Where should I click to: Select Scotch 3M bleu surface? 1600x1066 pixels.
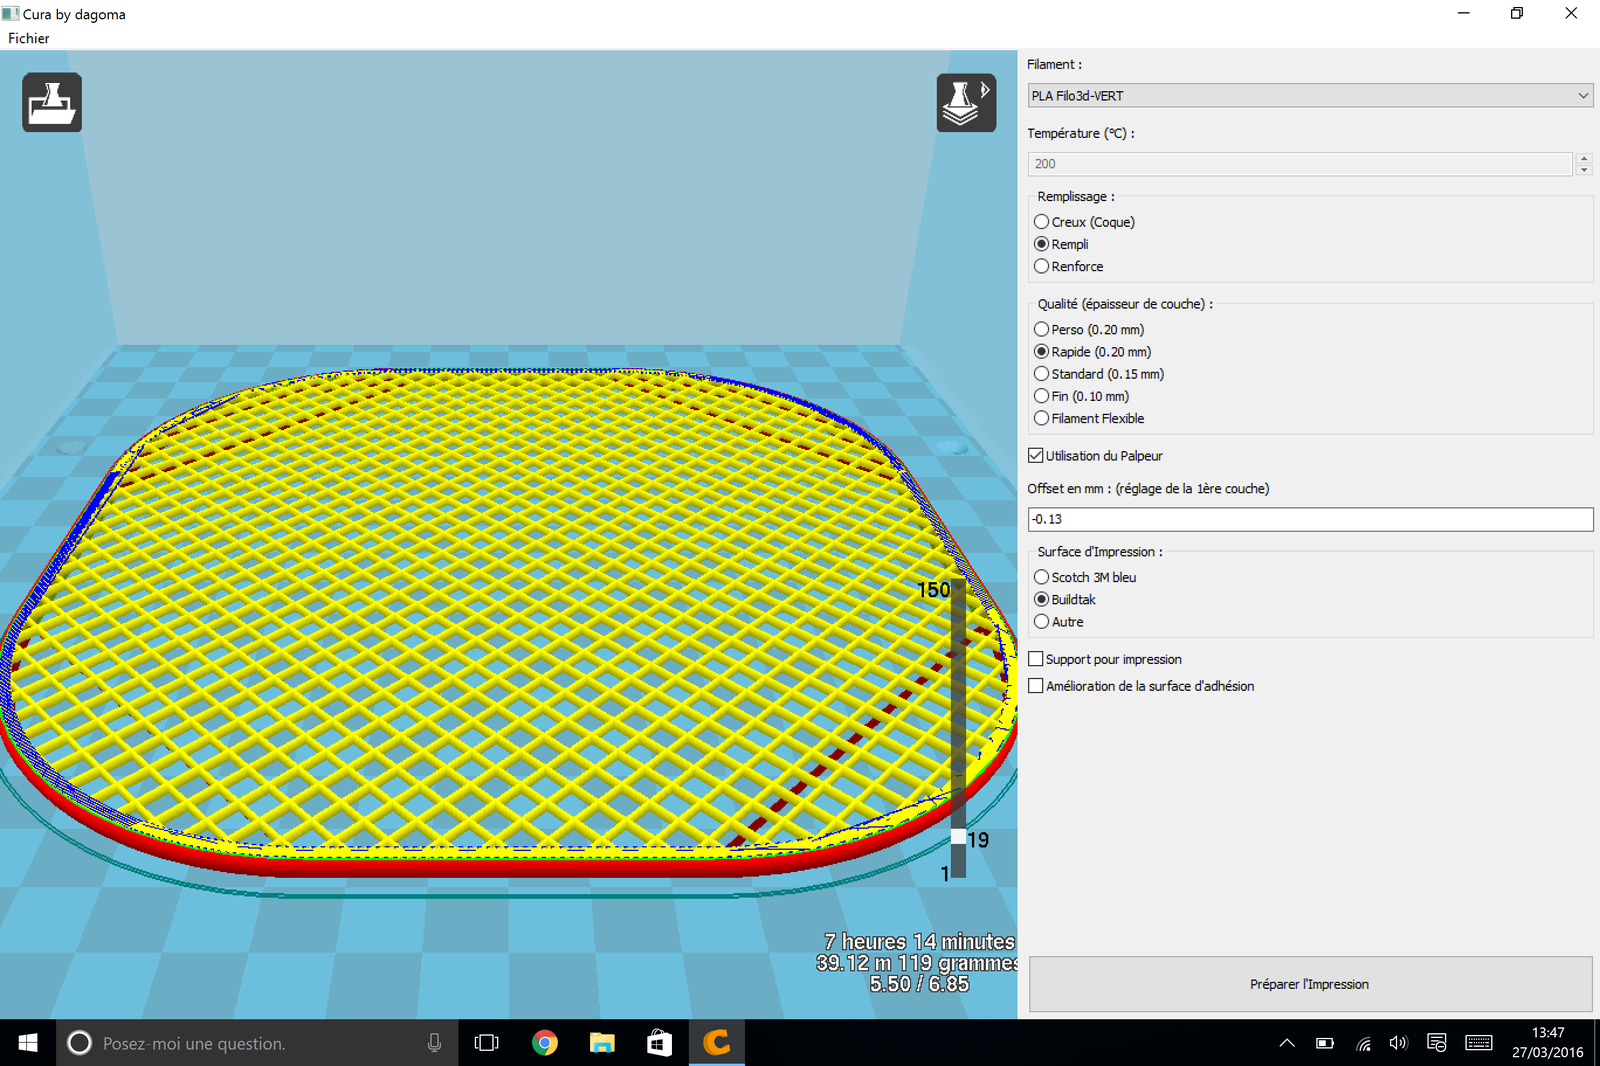(1086, 577)
